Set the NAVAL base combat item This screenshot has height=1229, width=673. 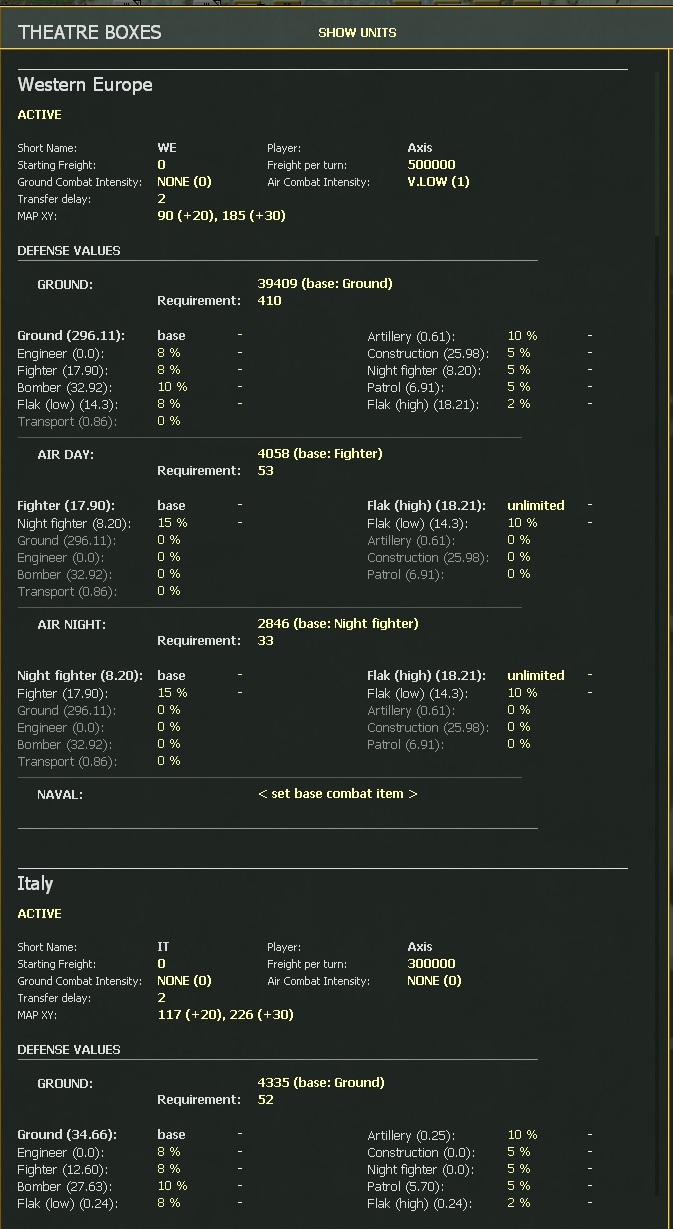(x=337, y=794)
